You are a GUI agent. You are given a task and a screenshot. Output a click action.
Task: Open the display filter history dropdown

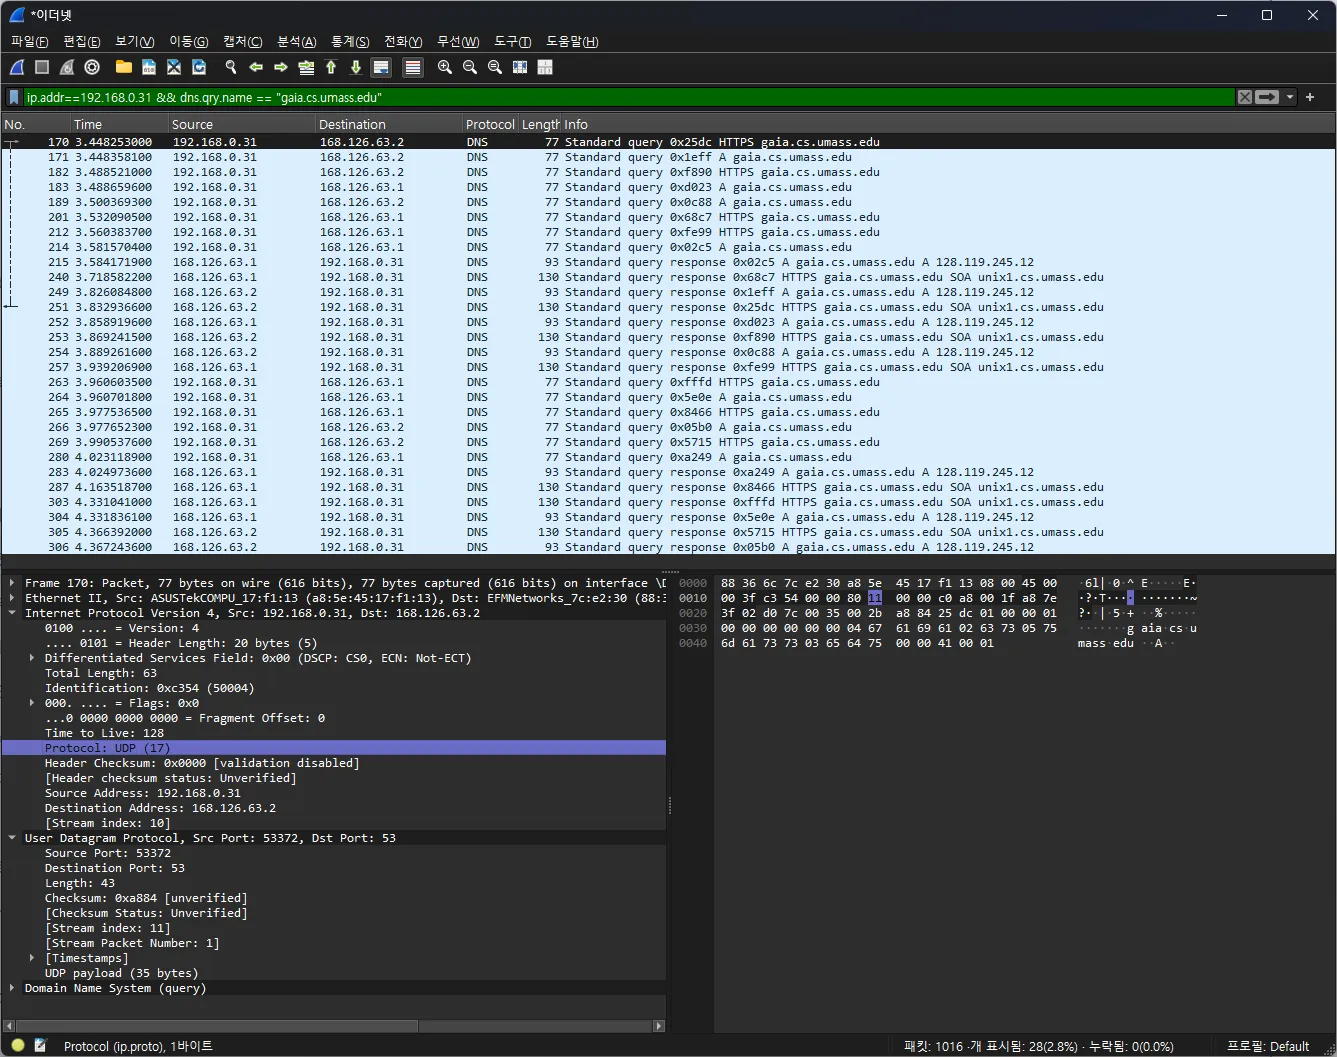pyautogui.click(x=1290, y=97)
